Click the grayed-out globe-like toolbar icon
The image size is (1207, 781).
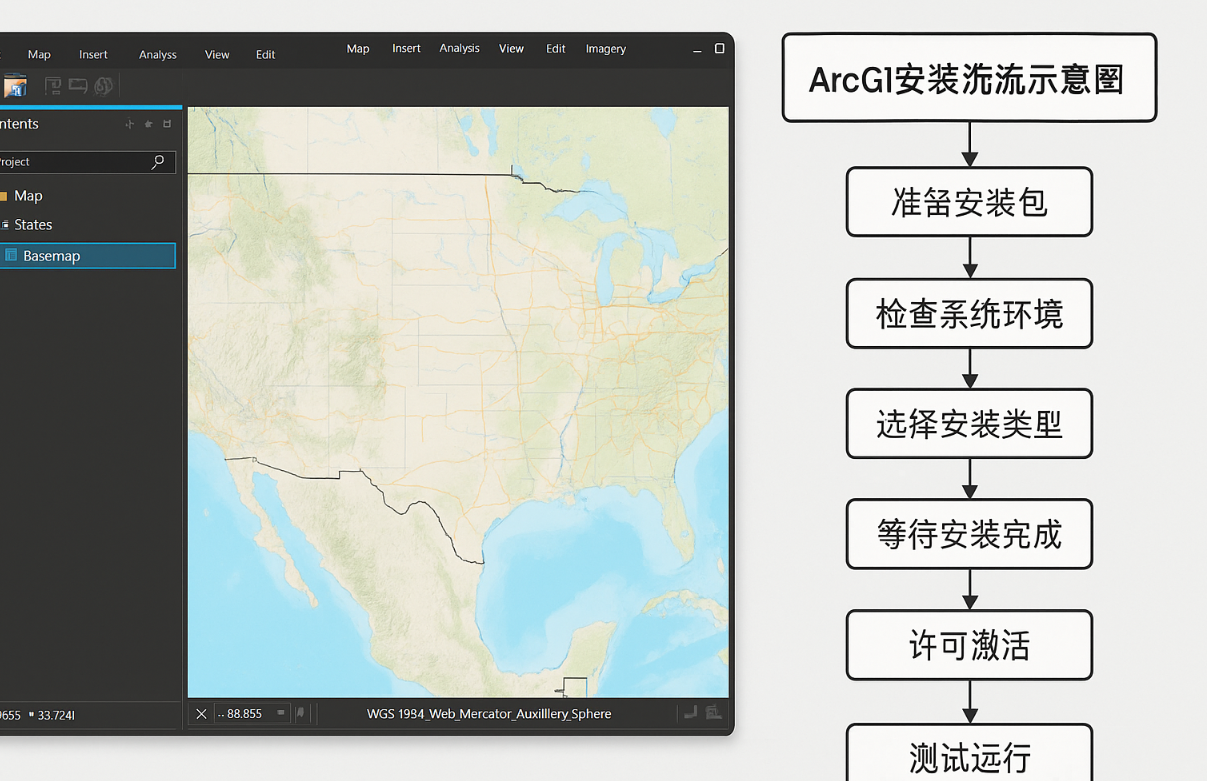coord(103,86)
